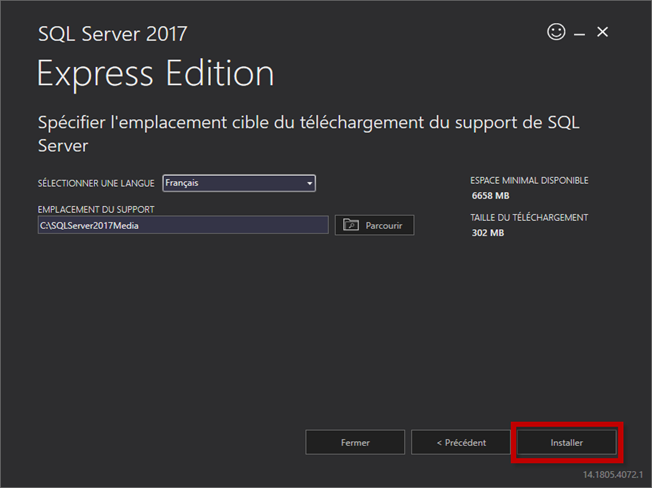Click the Spécifier l'emplacement cible heading
Viewport: 652px width, 488px height.
(308, 133)
